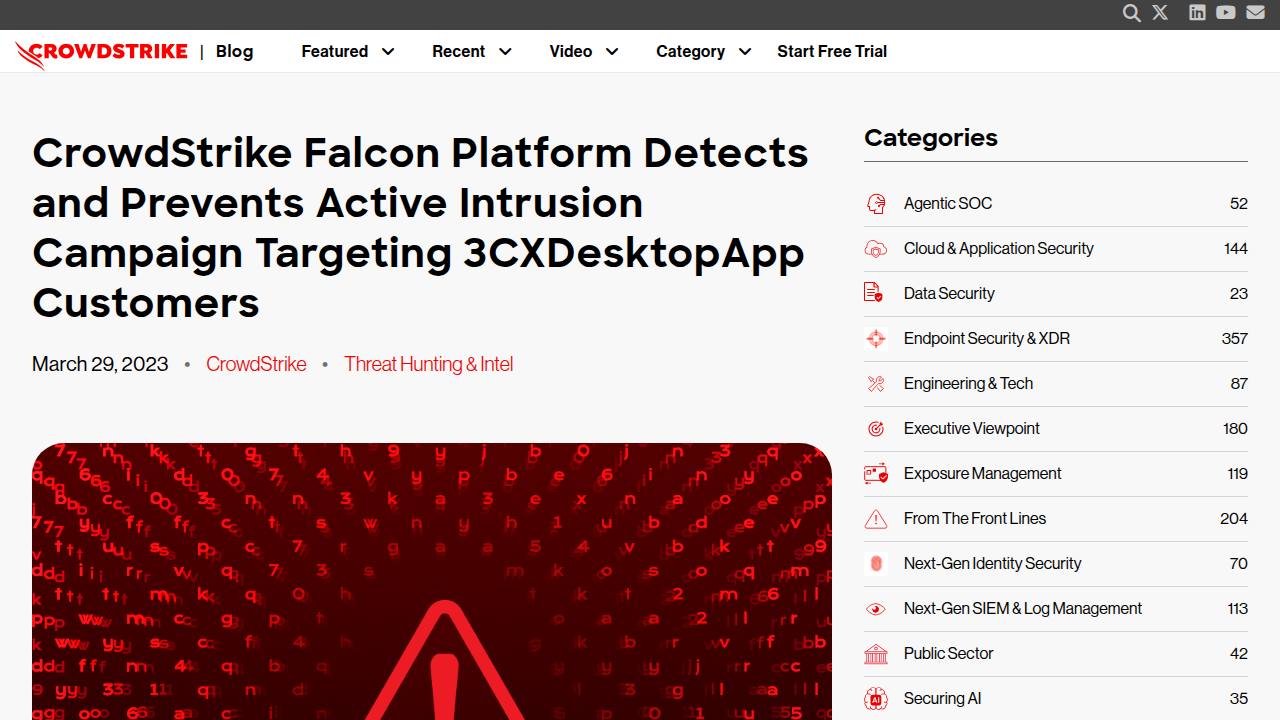1280x720 pixels.
Task: Click the count 87 for Engineering & Tech
Action: tap(1239, 383)
